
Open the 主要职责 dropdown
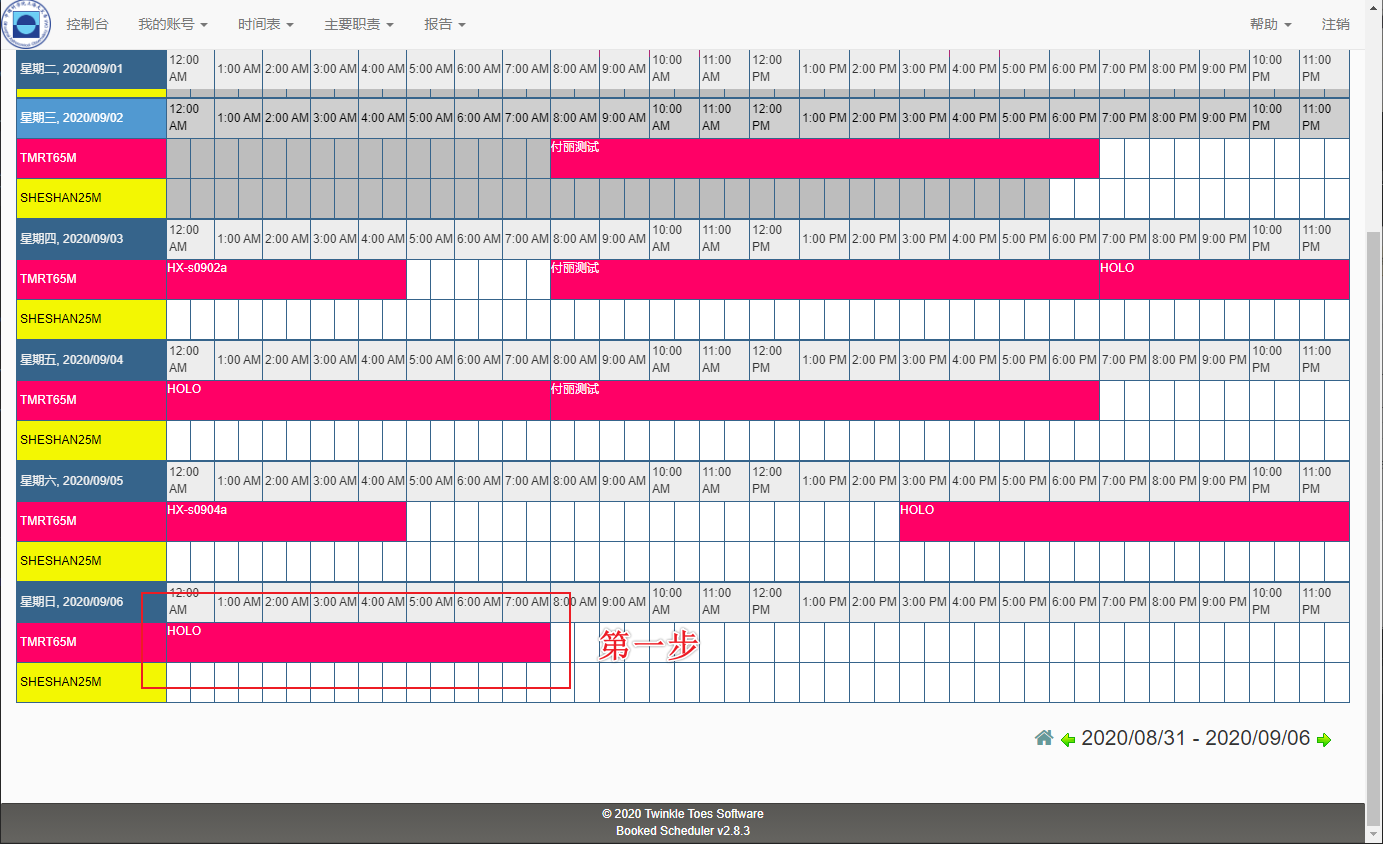358,24
